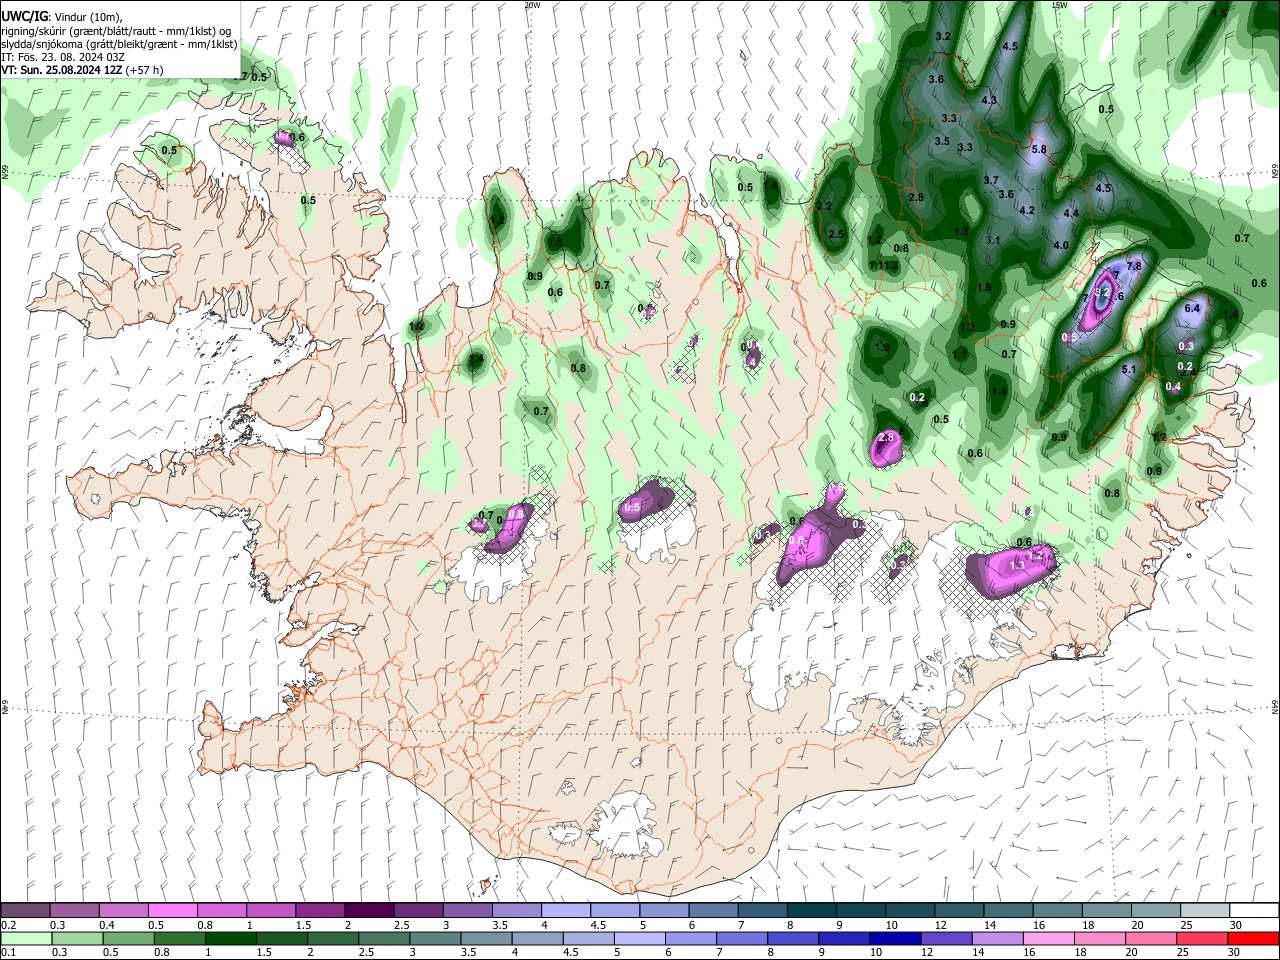Click the 3.1 precipitation value
Image resolution: width=1280 pixels, height=960 pixels.
(x=993, y=240)
